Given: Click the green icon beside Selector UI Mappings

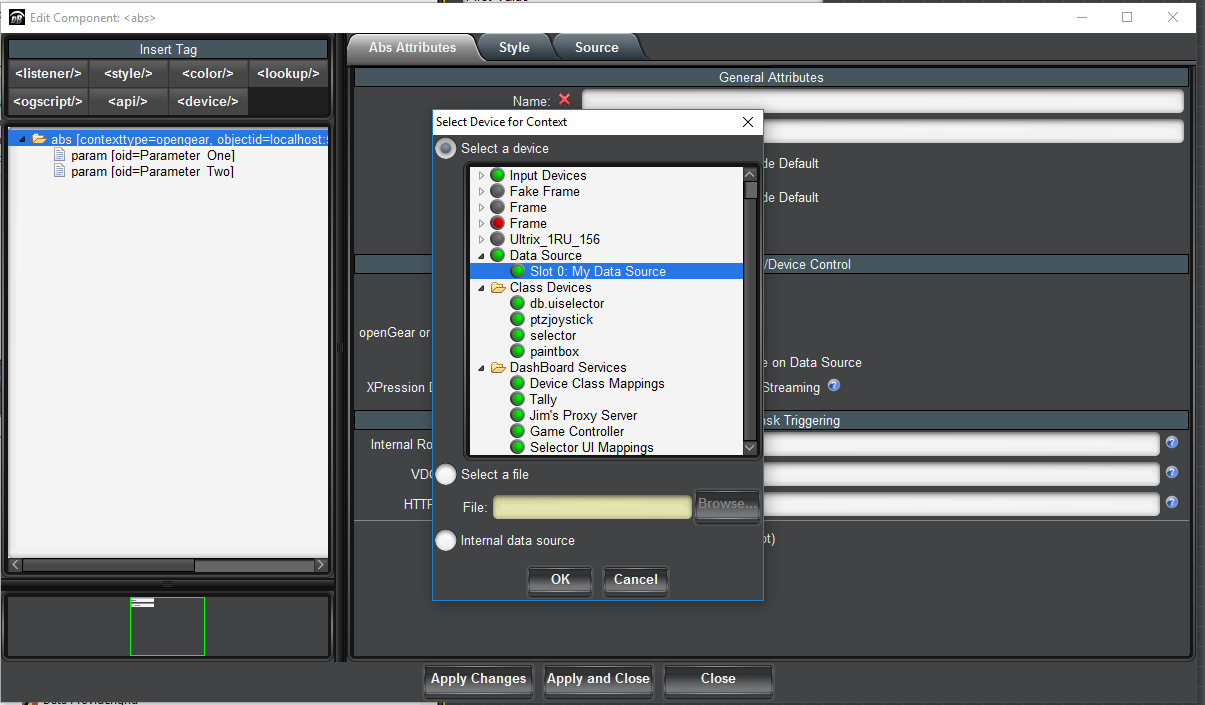Looking at the screenshot, I should [517, 447].
